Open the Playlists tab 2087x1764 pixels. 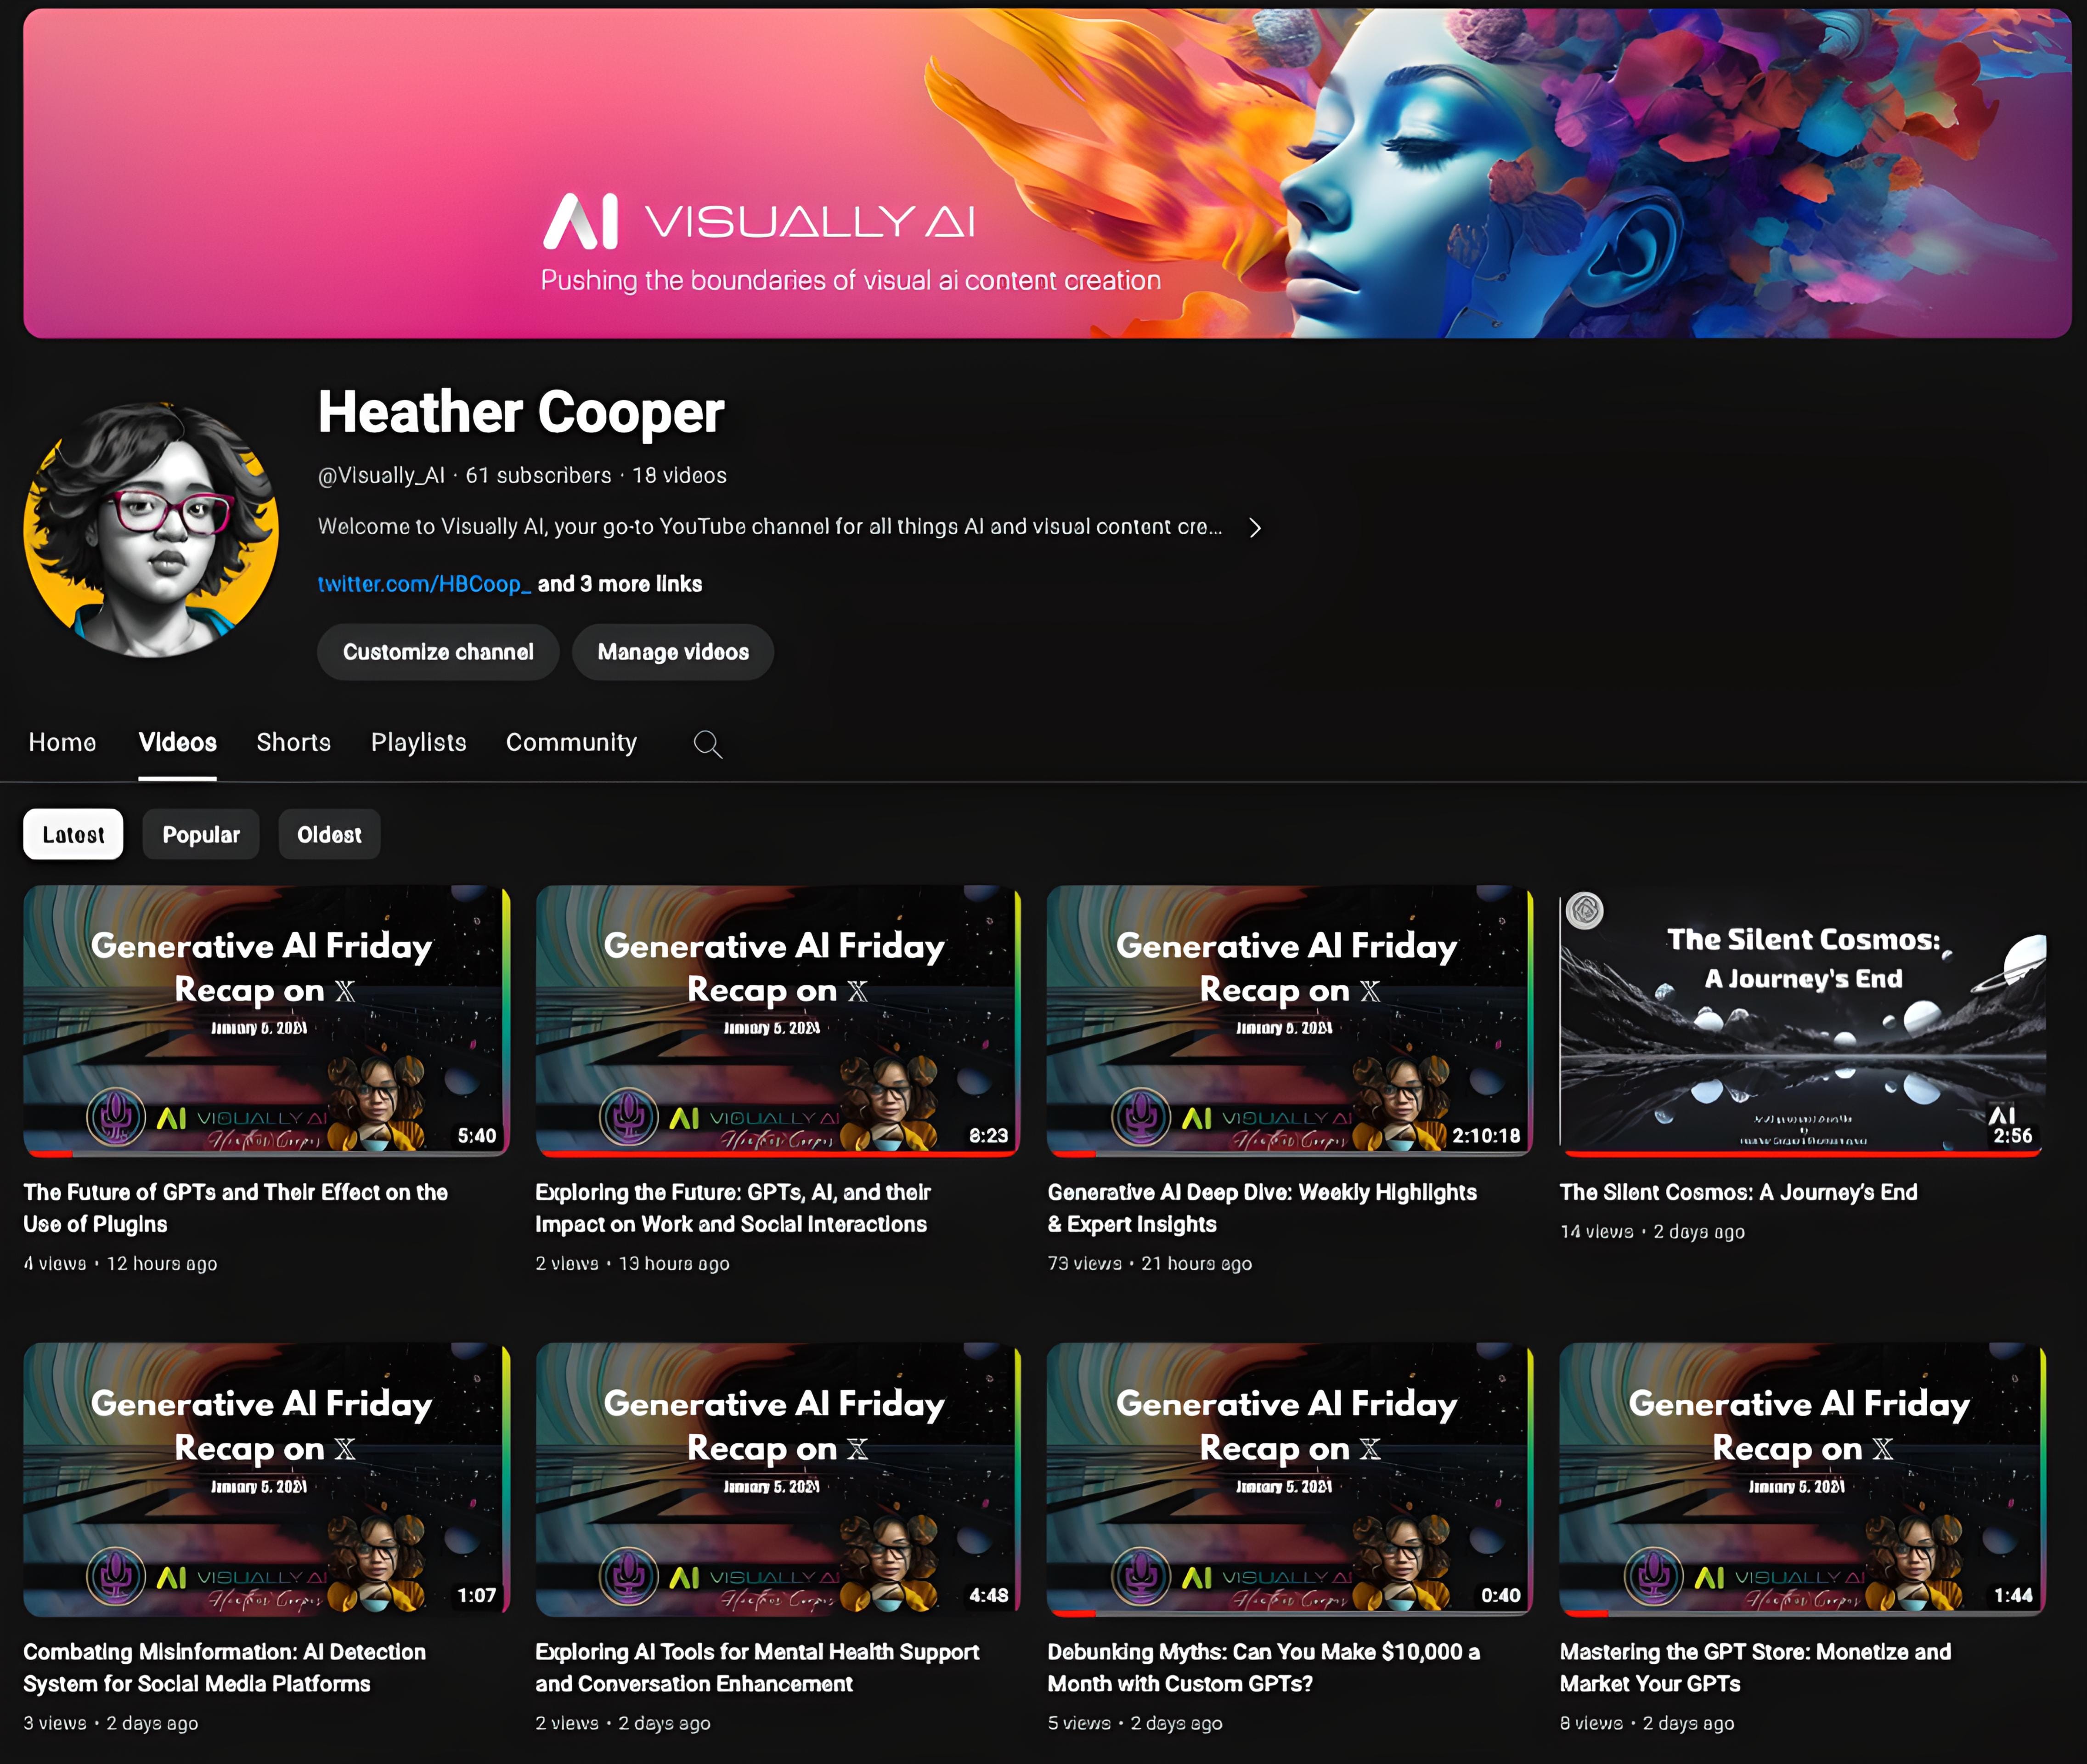418,742
